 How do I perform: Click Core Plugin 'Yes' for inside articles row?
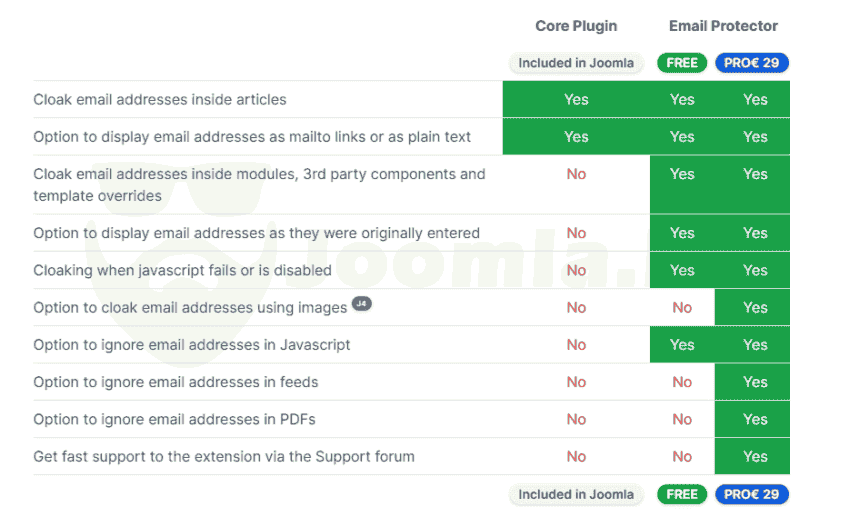[x=576, y=100]
